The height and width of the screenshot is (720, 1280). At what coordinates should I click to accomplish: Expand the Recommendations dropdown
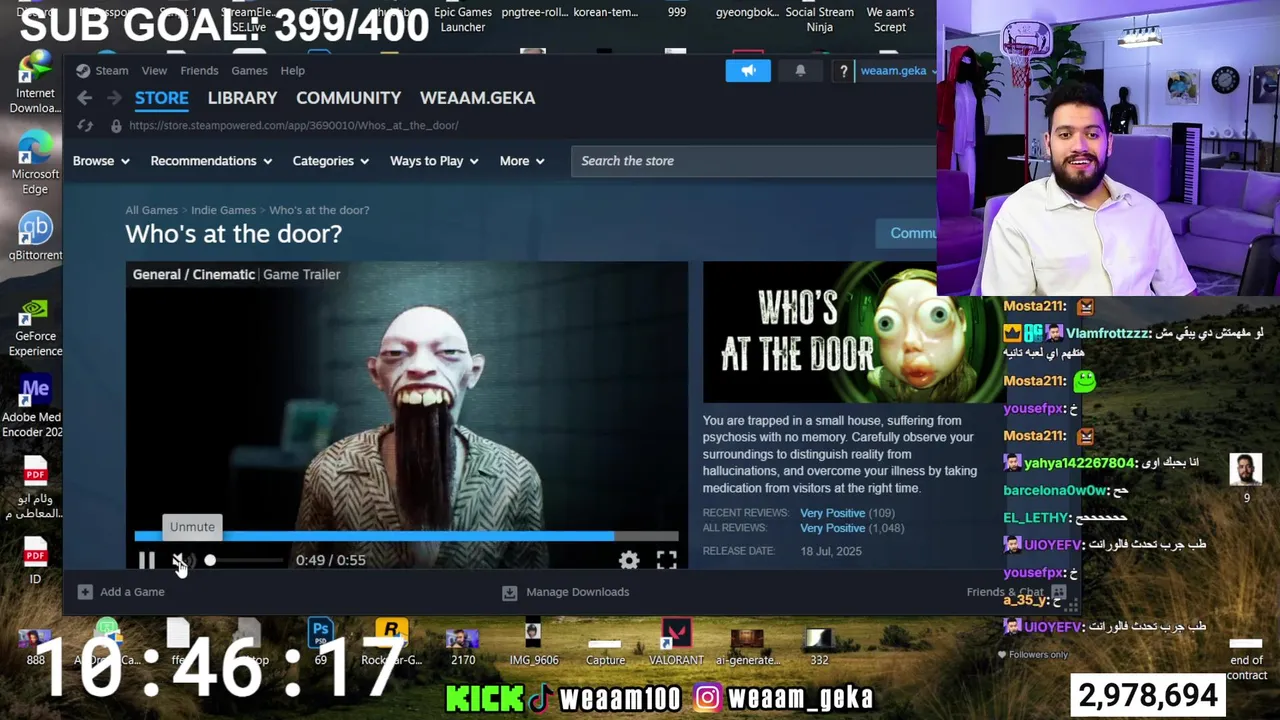pyautogui.click(x=211, y=161)
